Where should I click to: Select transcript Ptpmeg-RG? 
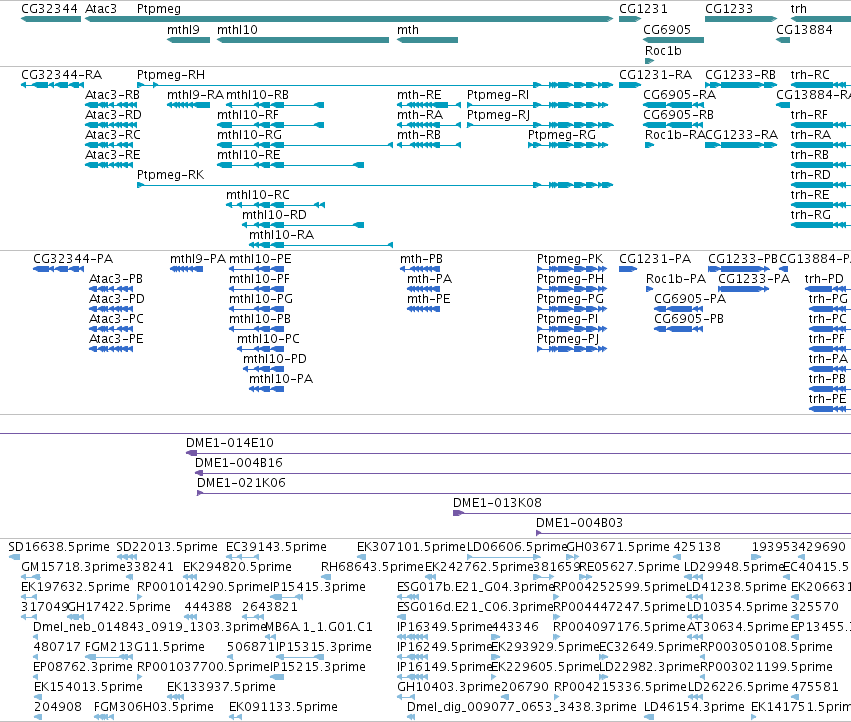pos(562,135)
